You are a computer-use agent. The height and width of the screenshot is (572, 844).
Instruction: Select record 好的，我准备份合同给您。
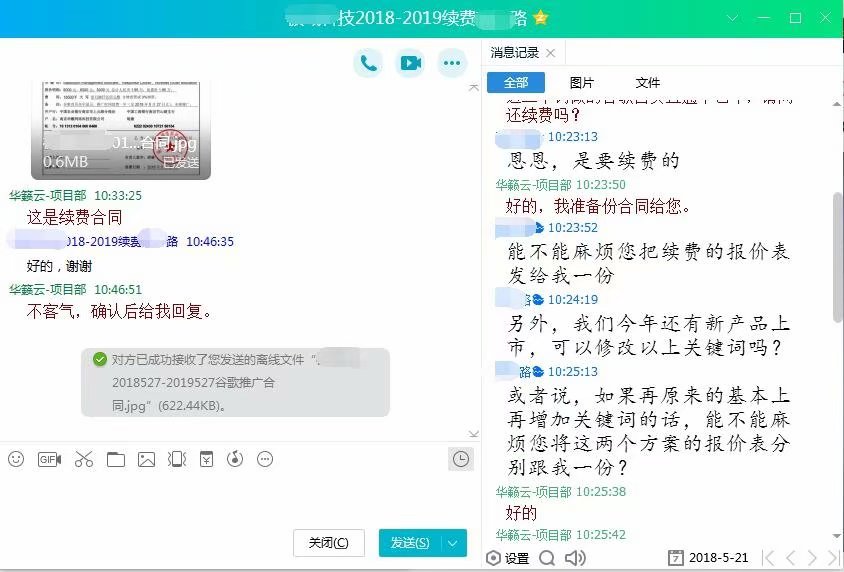(x=598, y=206)
